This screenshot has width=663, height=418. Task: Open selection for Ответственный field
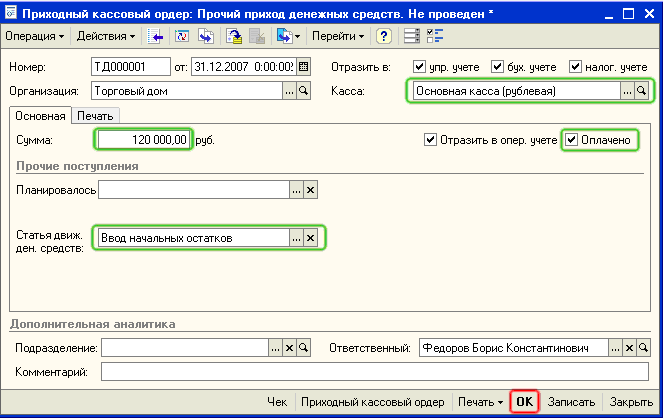point(615,348)
